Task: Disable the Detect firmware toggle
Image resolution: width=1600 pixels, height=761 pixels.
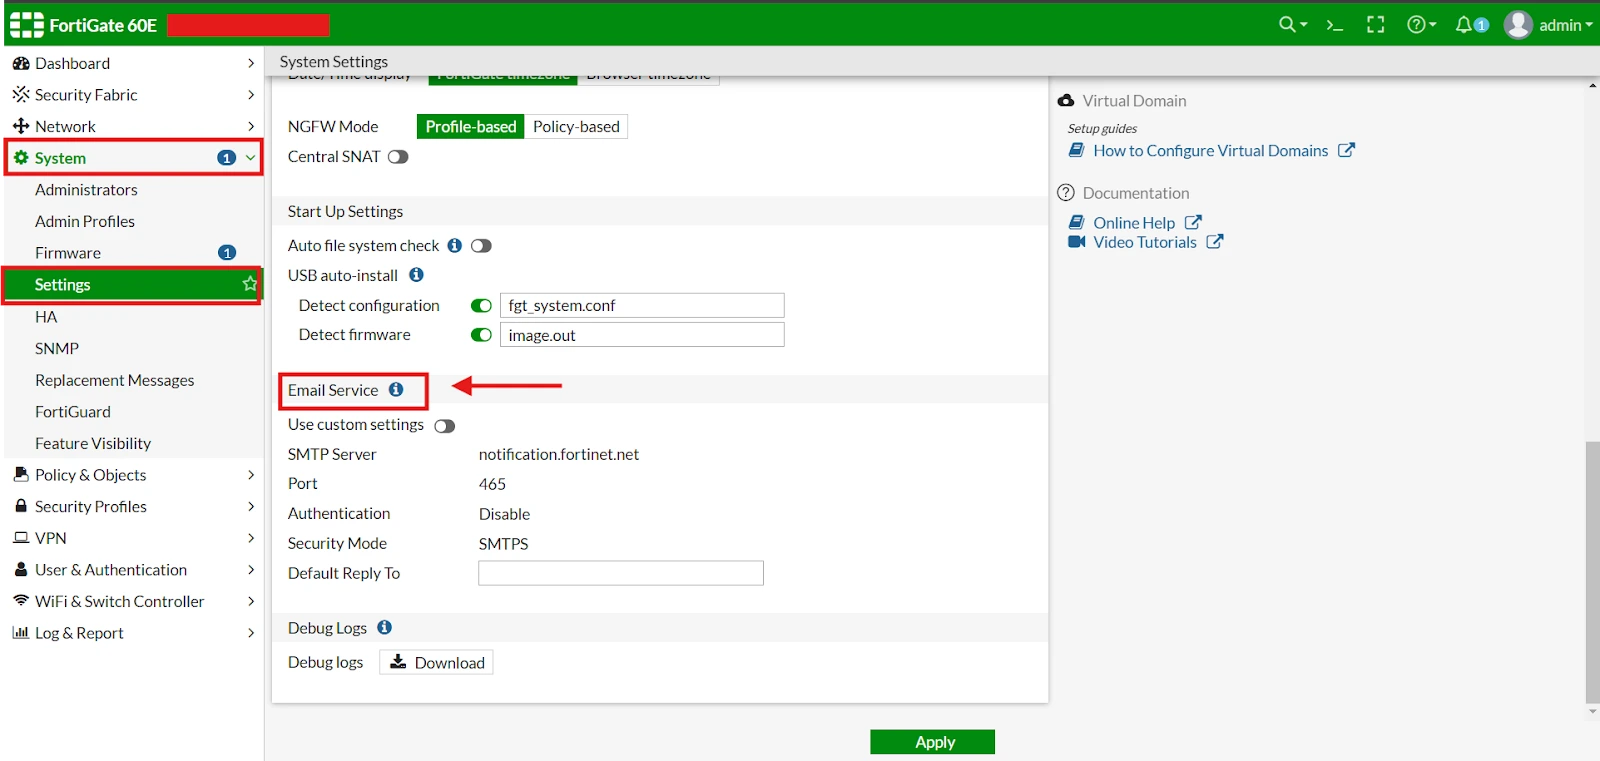Action: 481,335
